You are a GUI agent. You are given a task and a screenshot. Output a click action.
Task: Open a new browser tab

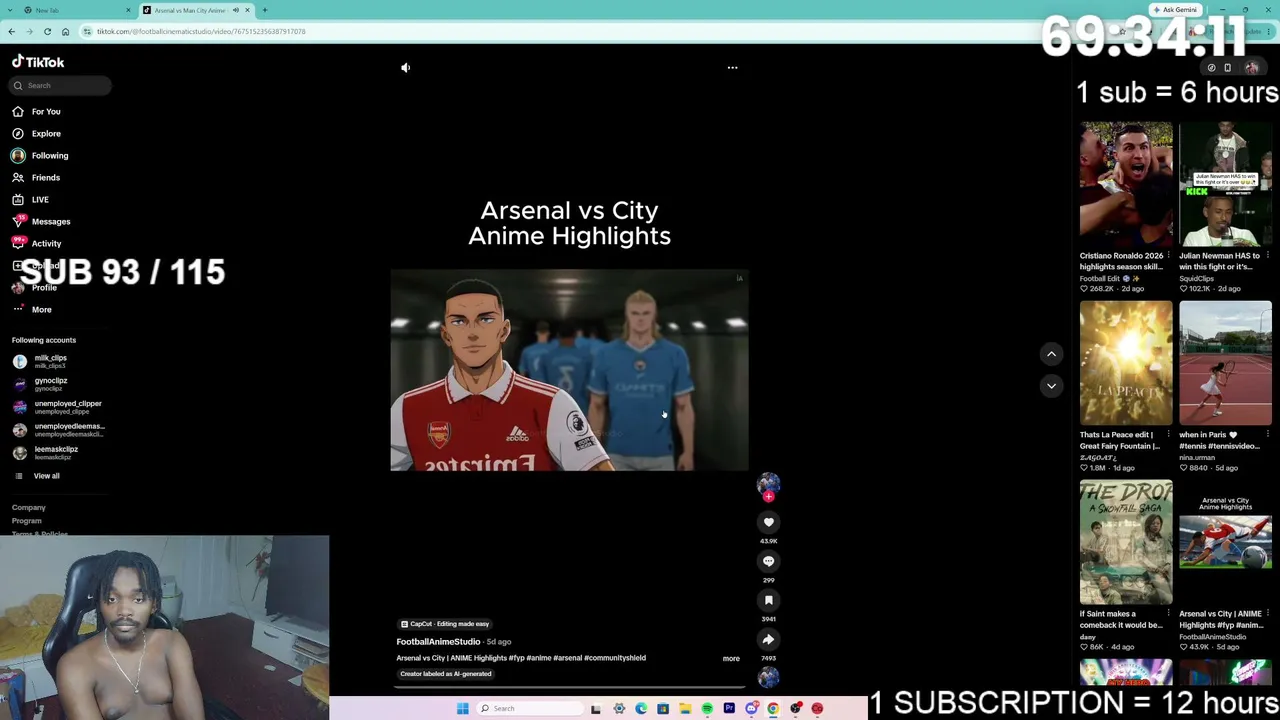(264, 10)
